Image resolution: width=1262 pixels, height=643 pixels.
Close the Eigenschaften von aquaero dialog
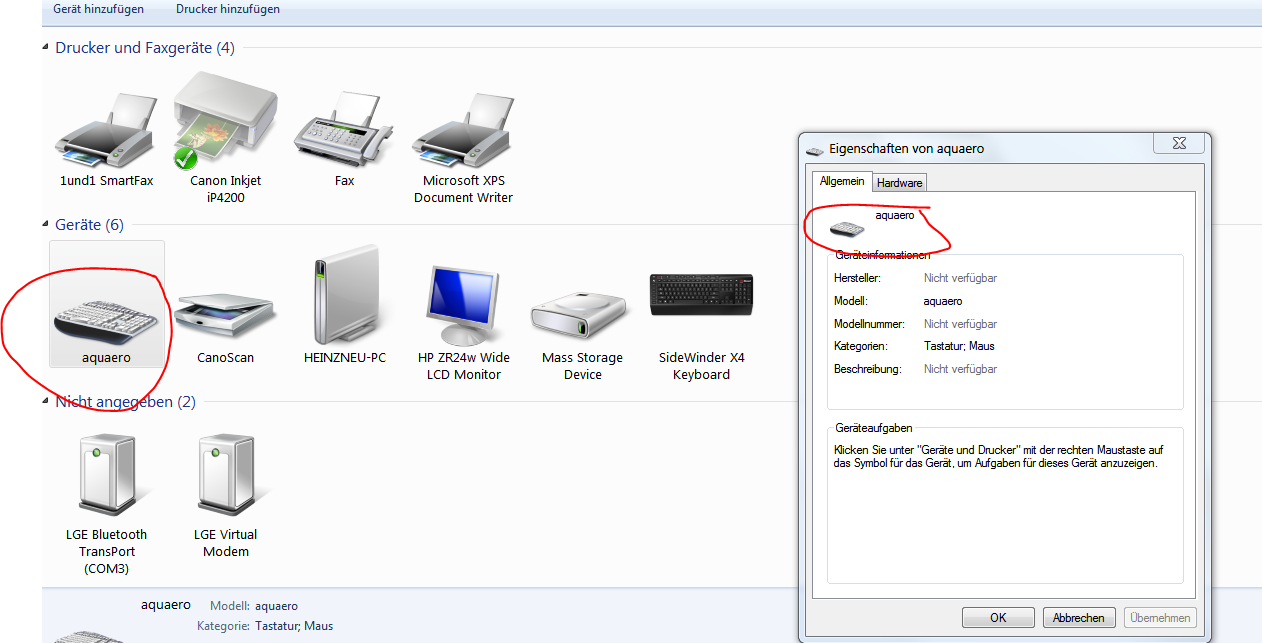coord(1180,143)
